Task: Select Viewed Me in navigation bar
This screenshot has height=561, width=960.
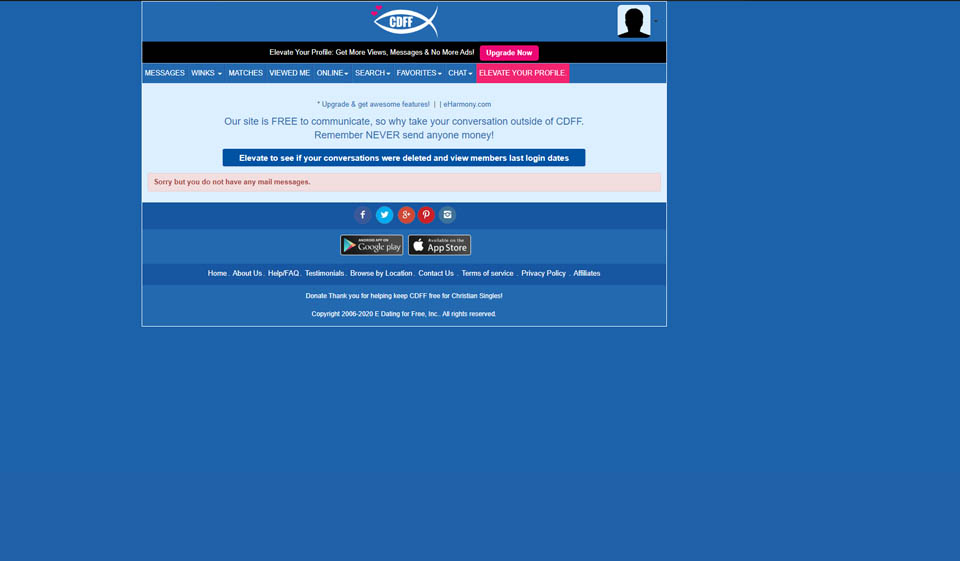Action: [x=289, y=73]
